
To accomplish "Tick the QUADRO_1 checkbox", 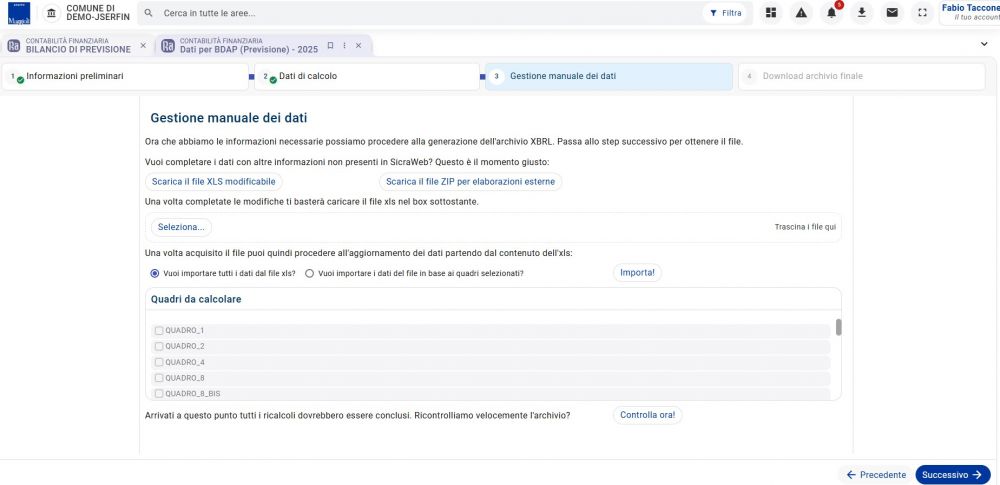I will (x=159, y=331).
